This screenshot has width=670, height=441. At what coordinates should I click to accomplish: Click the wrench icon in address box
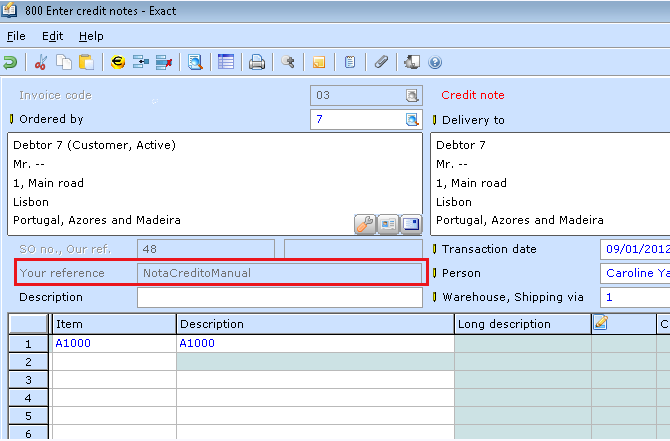point(365,224)
